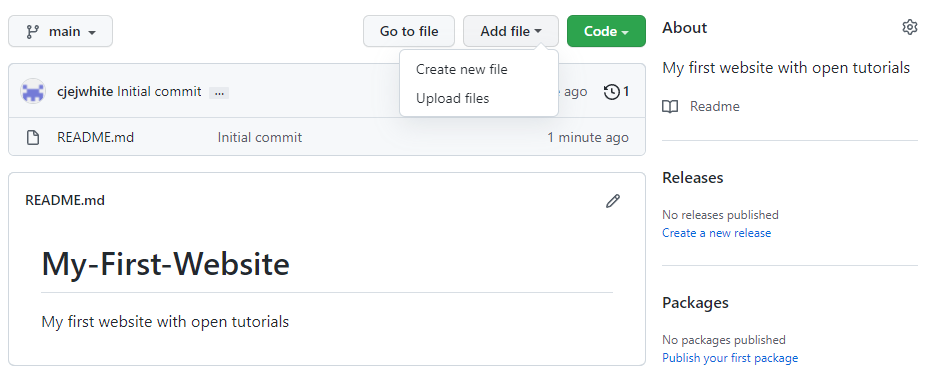
Task: Click cjejwhite user avatar
Action: click(33, 91)
